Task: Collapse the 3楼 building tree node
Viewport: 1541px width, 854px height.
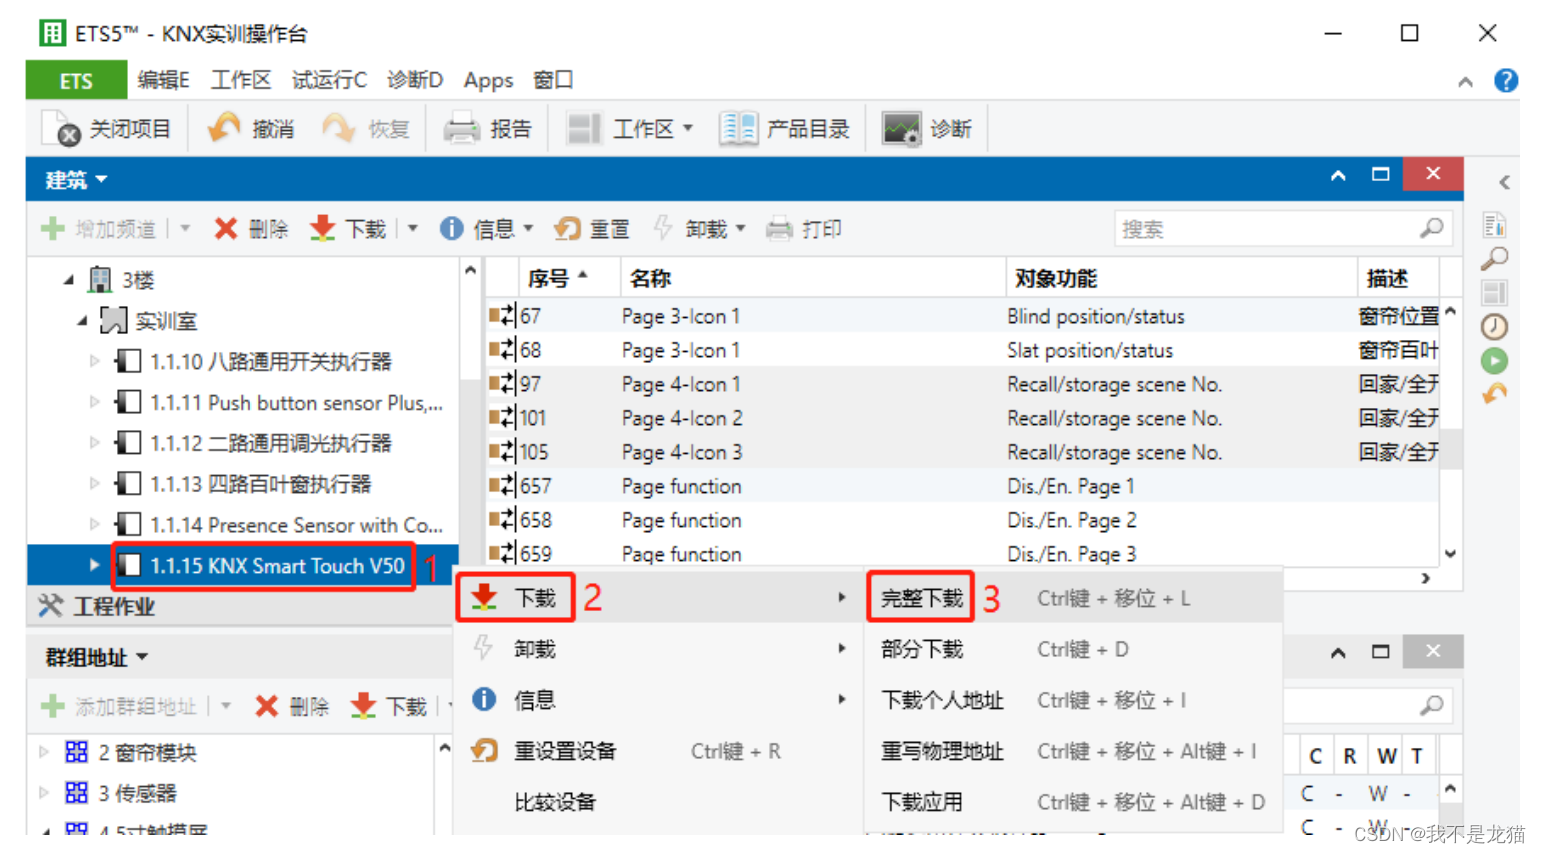Action: (x=69, y=280)
